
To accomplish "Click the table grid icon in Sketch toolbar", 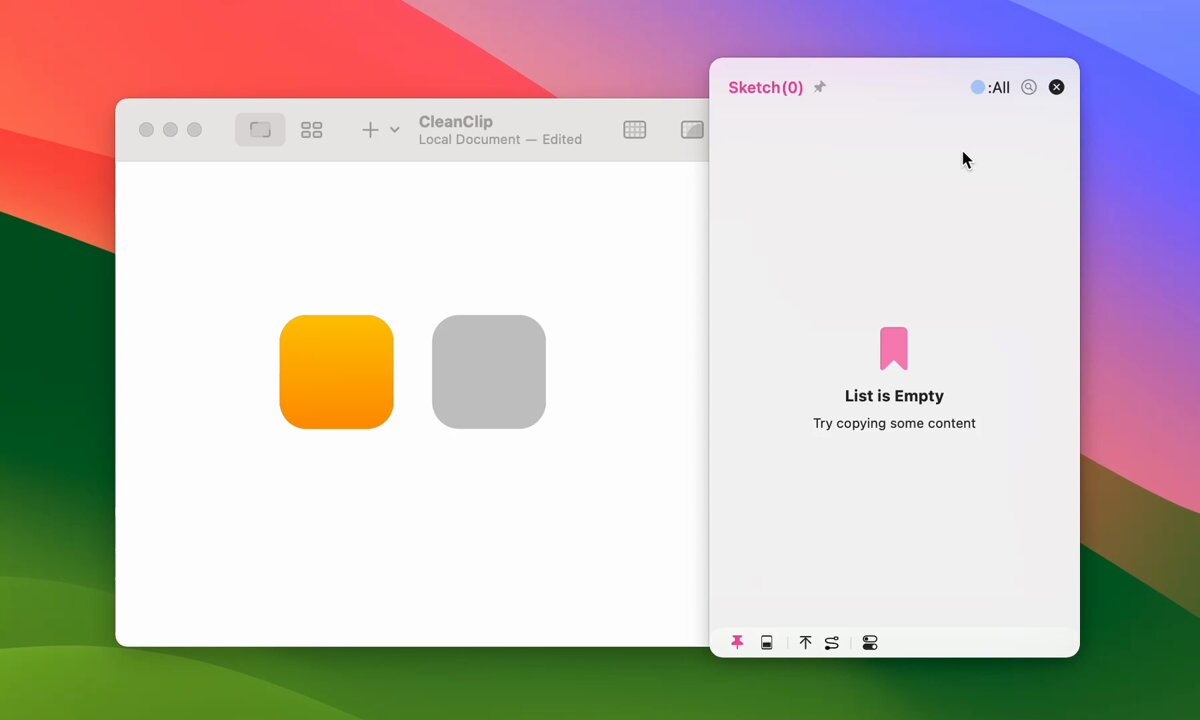I will point(634,130).
